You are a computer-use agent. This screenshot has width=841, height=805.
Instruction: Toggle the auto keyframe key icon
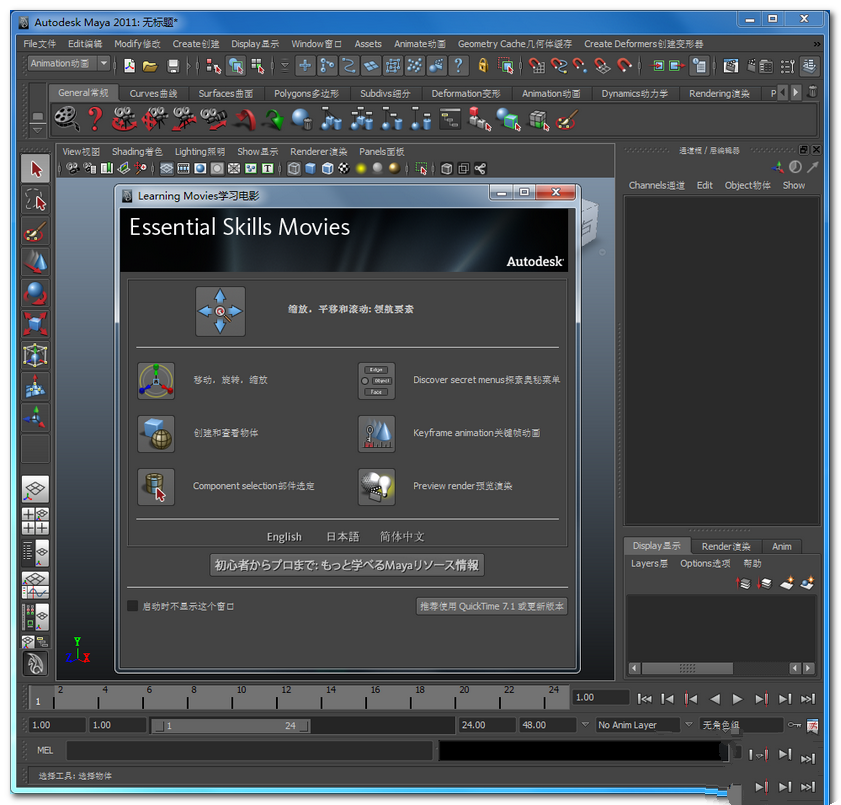(794, 725)
